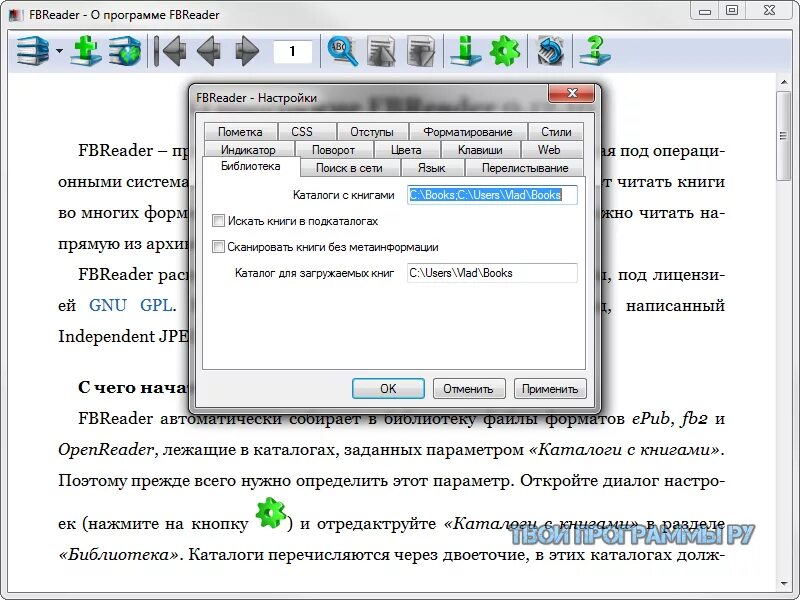Minimize the FBReader main window
Image resolution: width=800 pixels, height=600 pixels.
[x=705, y=10]
